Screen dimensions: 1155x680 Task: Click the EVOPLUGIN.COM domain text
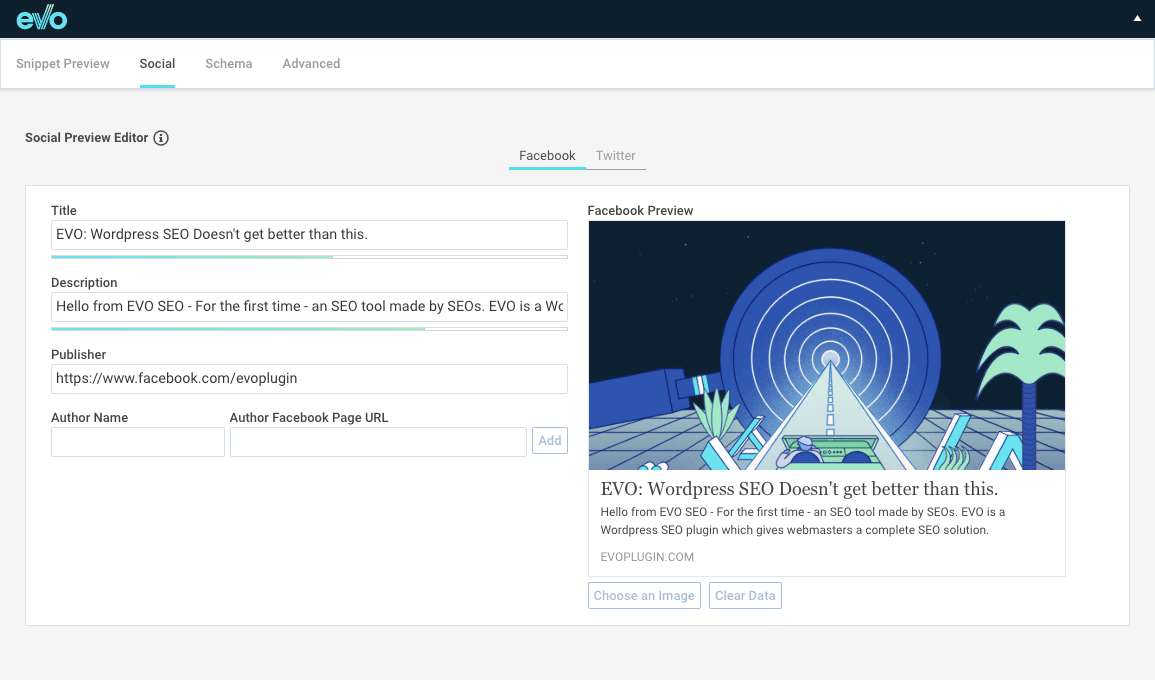pos(647,557)
